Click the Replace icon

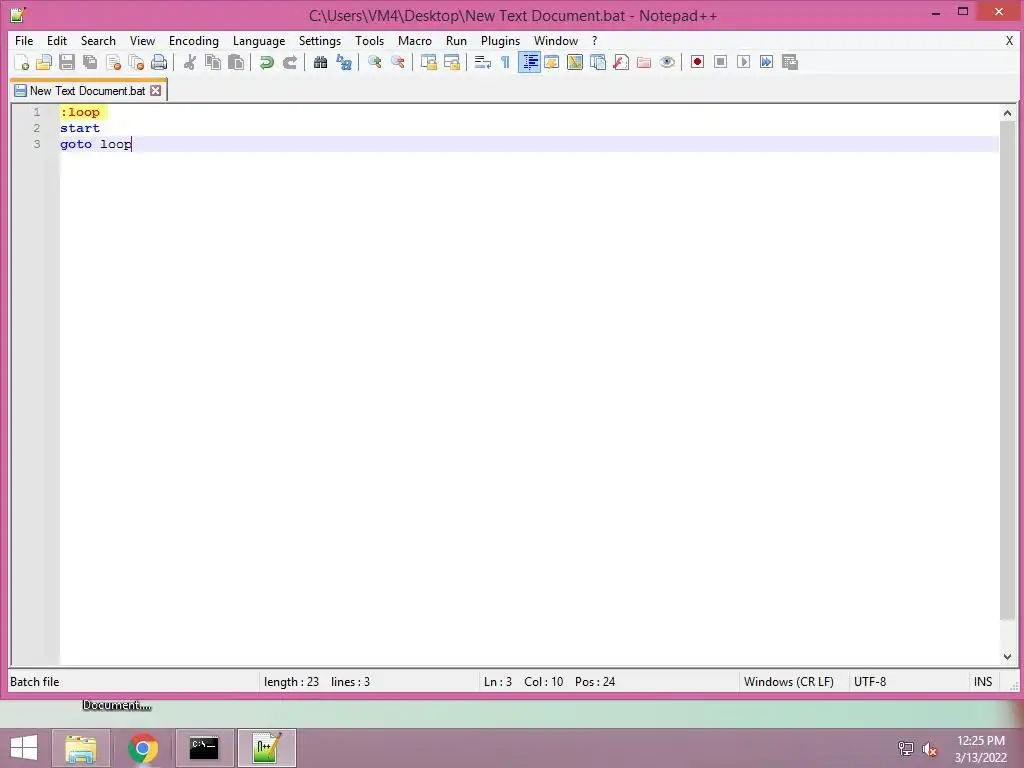tap(344, 62)
